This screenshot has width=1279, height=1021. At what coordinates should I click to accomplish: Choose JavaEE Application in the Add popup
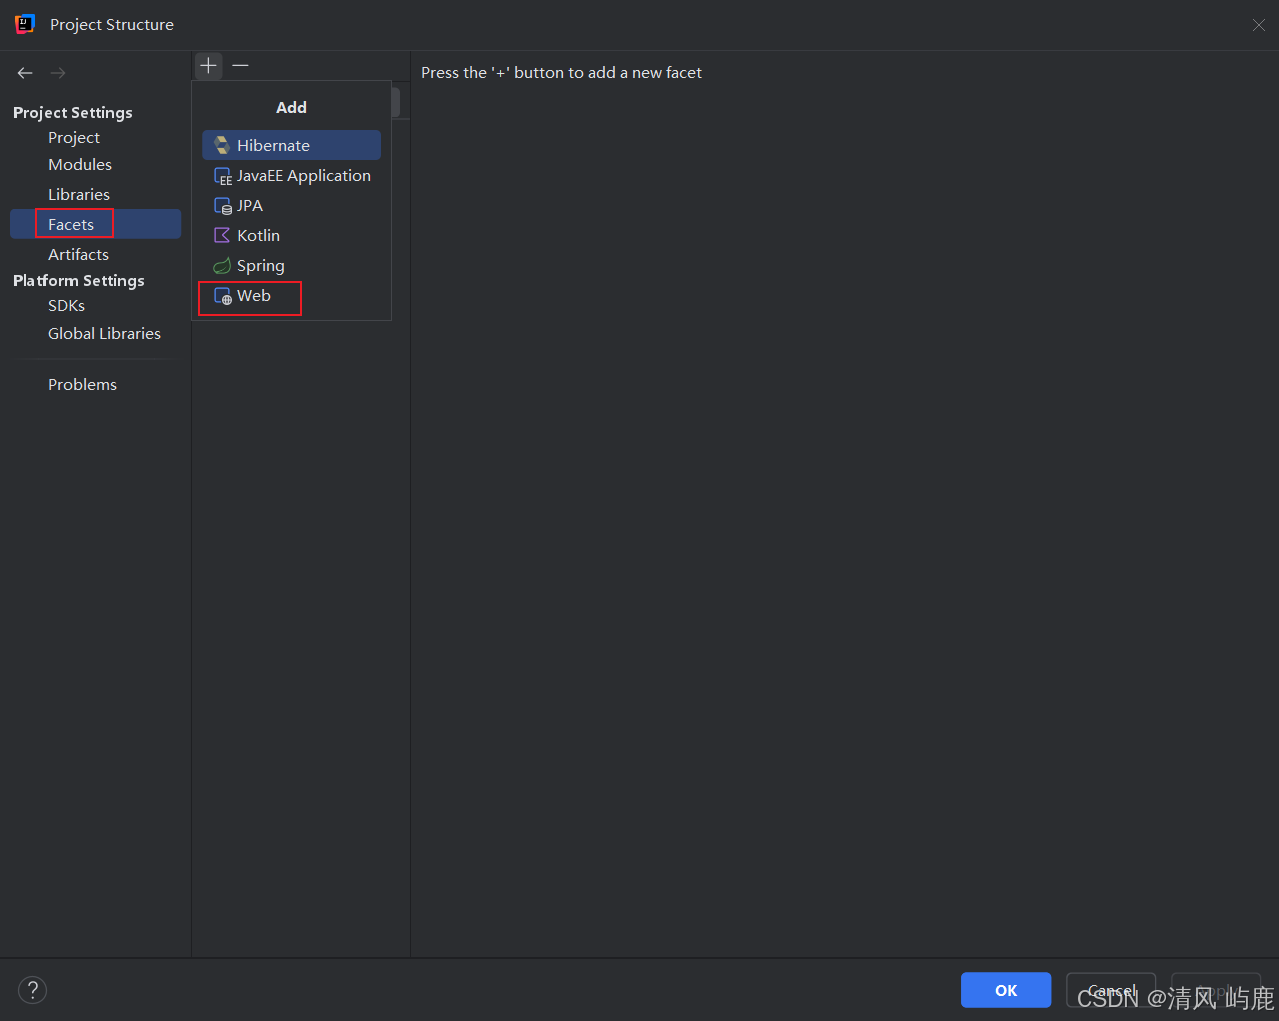[x=291, y=175]
